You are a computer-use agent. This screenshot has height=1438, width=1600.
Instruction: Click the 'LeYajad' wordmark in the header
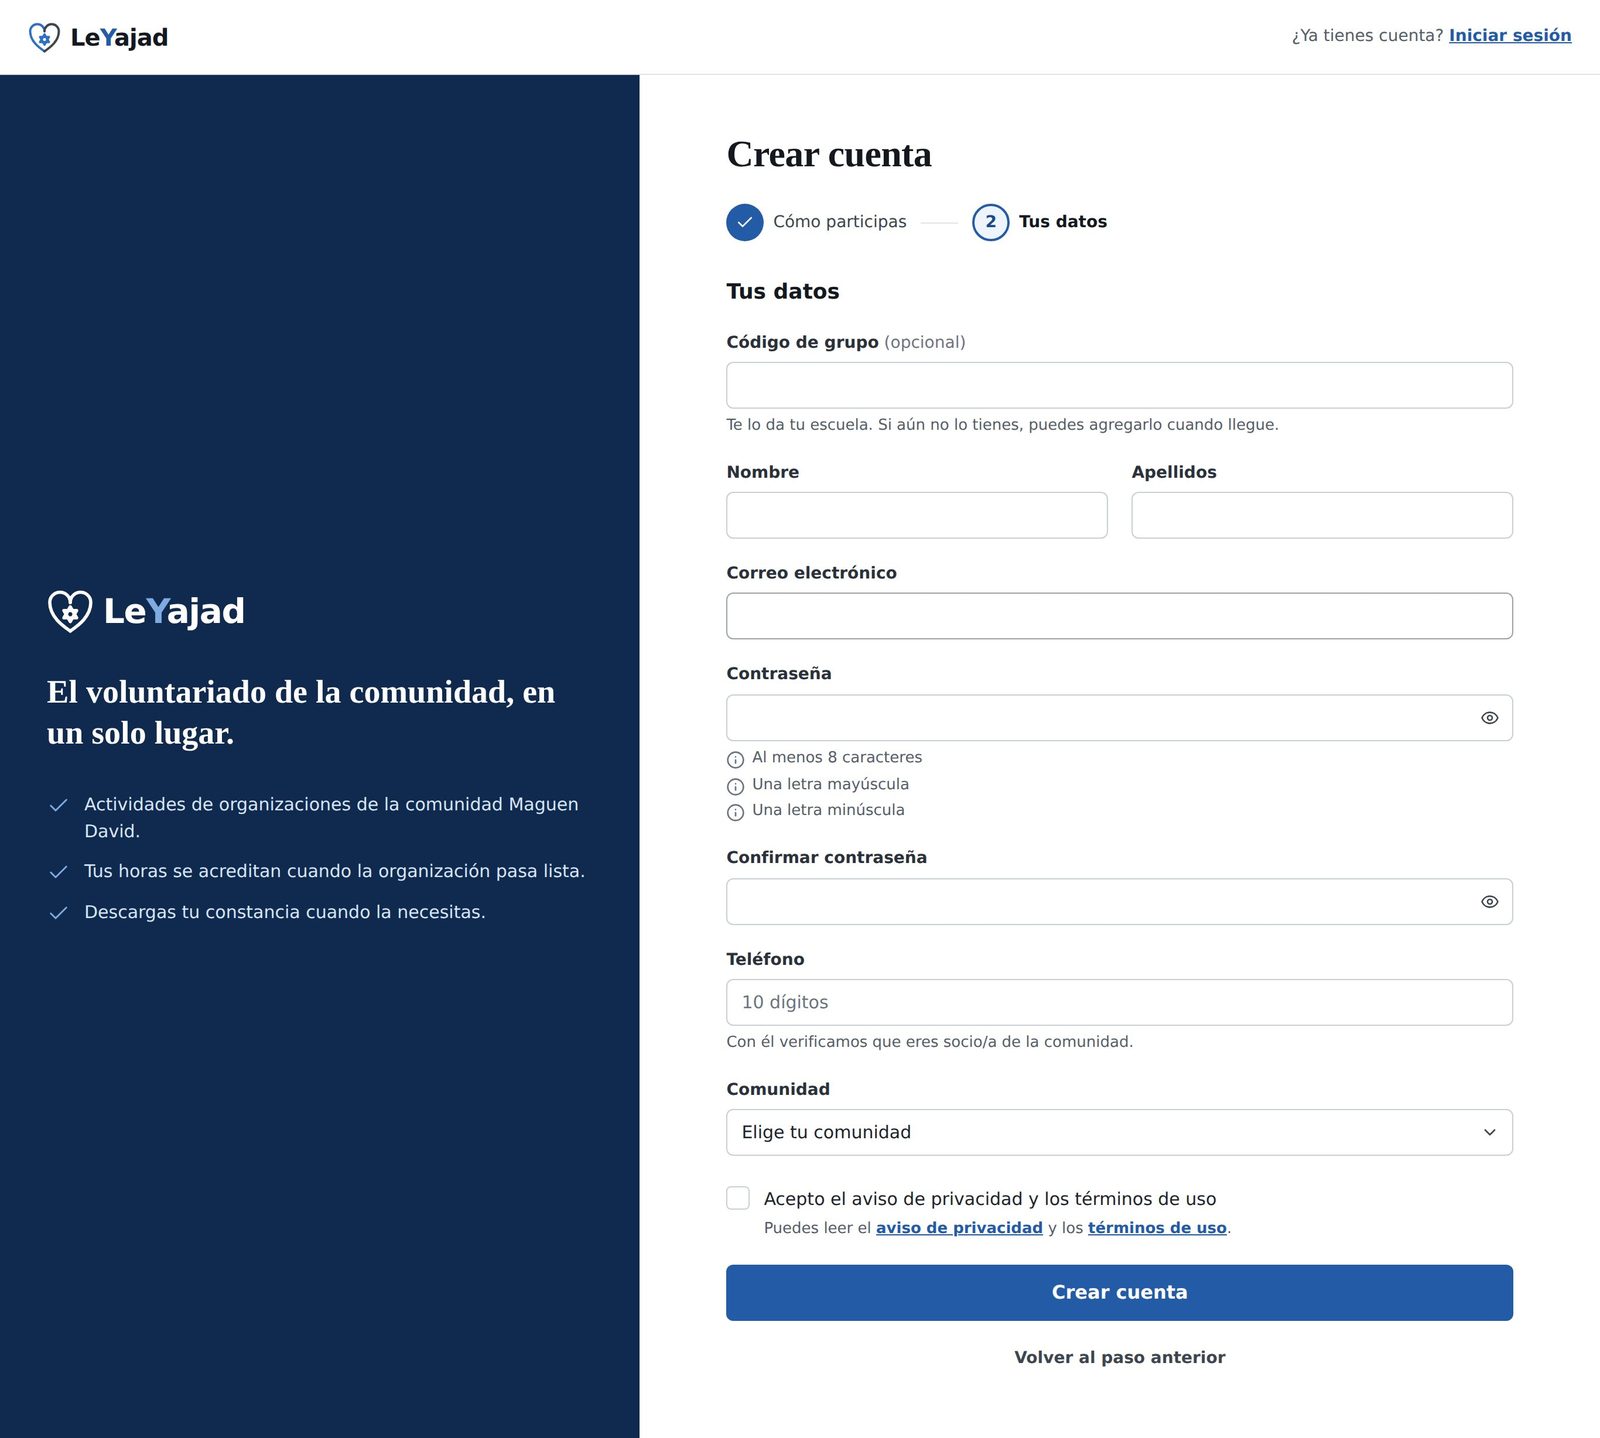[119, 37]
